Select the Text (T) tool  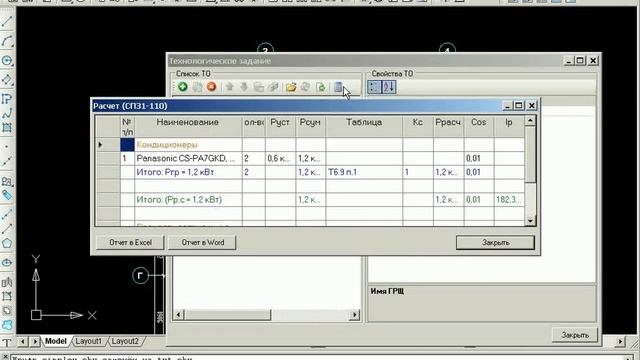(x=7, y=343)
